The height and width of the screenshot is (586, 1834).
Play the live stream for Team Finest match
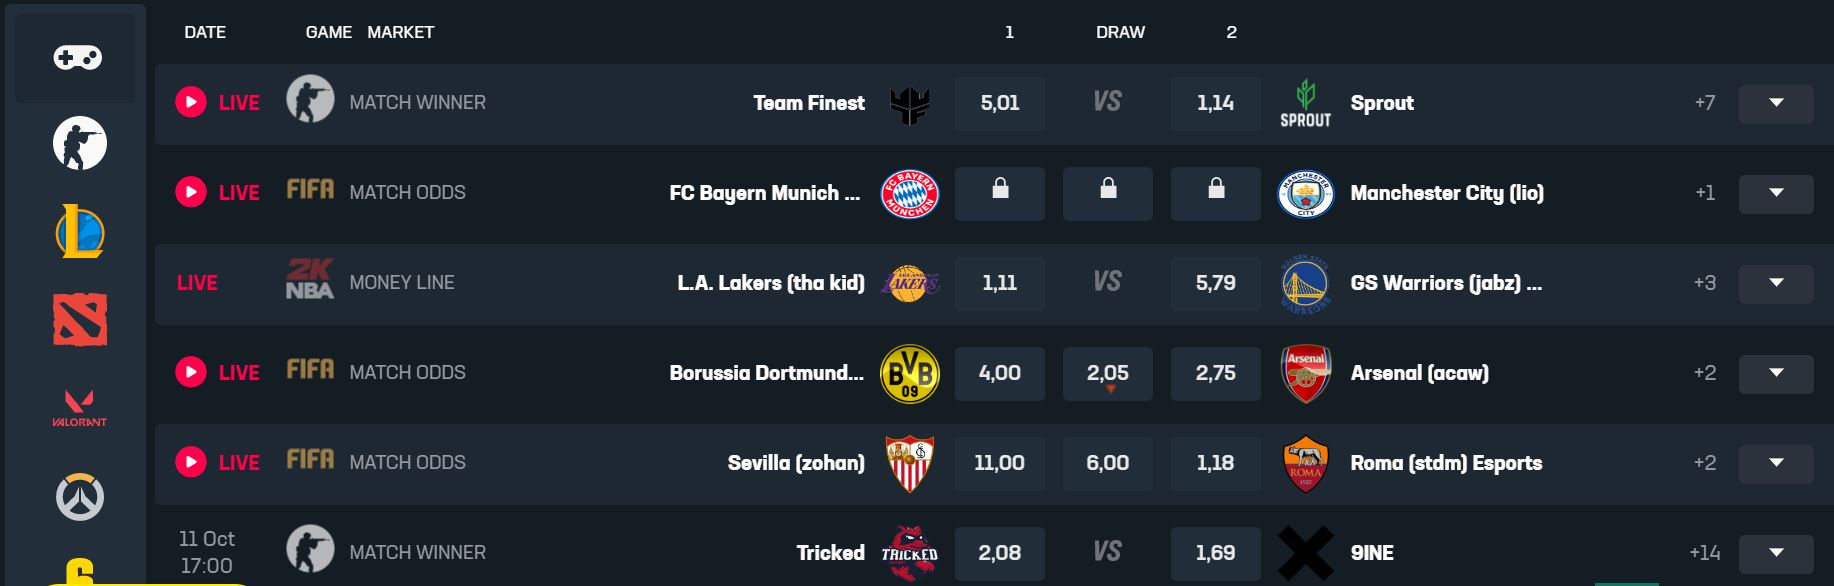coord(190,102)
